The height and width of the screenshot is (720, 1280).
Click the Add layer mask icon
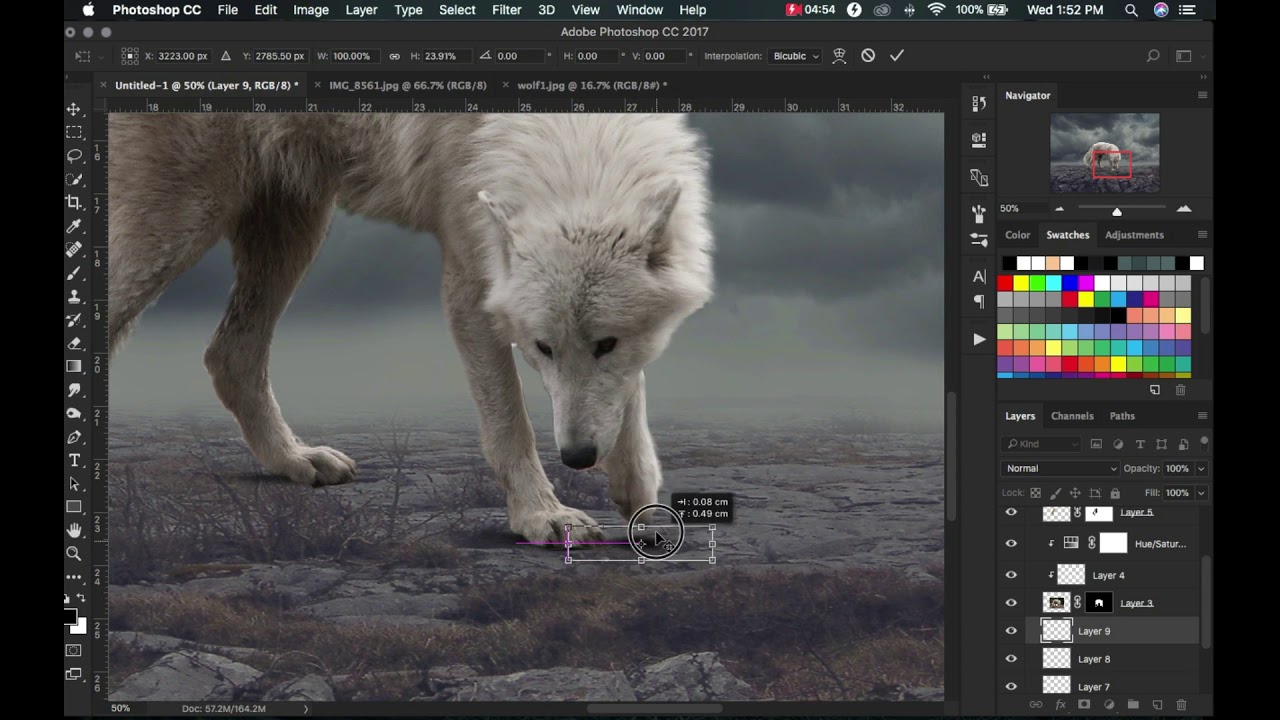(x=1083, y=705)
